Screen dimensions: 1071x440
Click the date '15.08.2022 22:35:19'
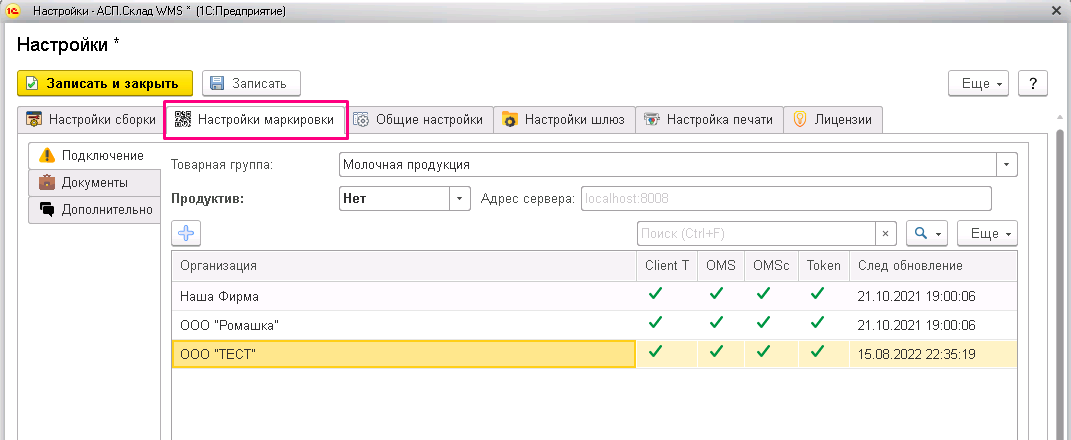pos(917,355)
